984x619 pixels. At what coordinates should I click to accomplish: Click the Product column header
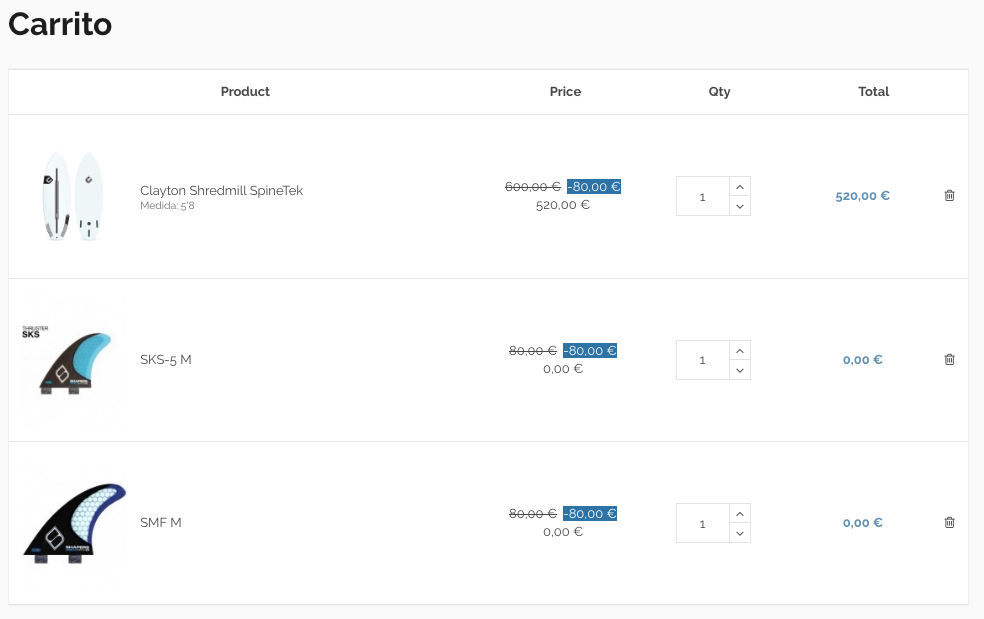pyautogui.click(x=245, y=92)
